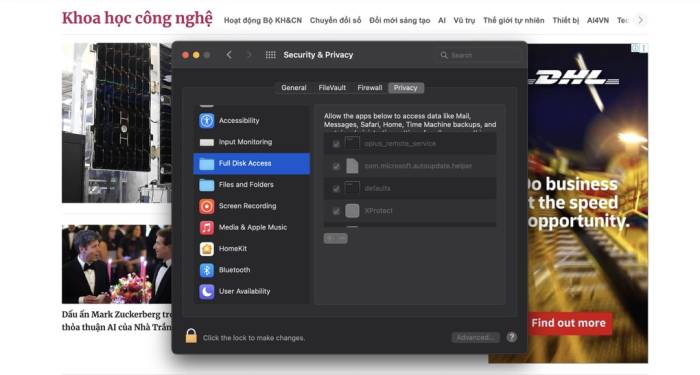The height and width of the screenshot is (375, 700).
Task: Toggle com.microsoft.autoupdate.helper checkbox
Action: [336, 166]
